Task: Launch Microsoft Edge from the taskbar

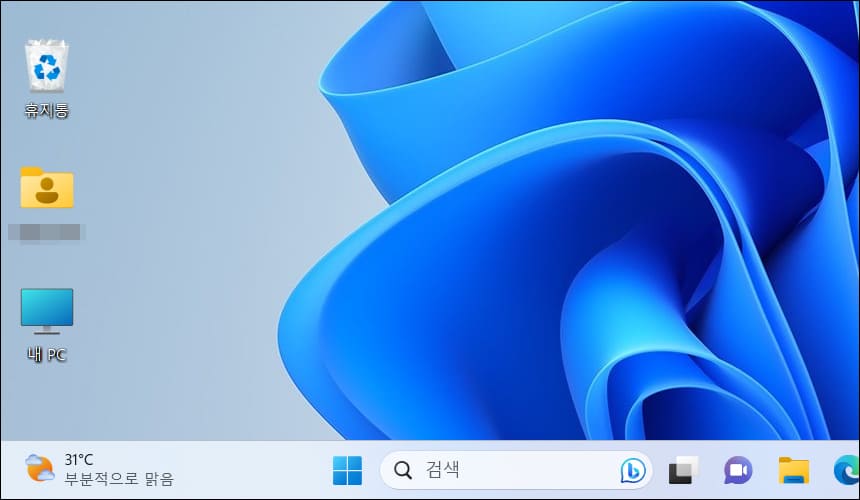Action: pos(846,470)
